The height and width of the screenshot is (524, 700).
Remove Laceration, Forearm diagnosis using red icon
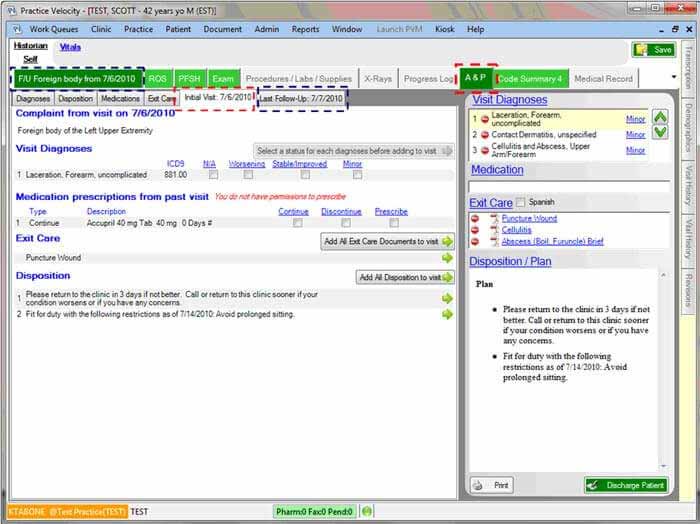tap(485, 119)
